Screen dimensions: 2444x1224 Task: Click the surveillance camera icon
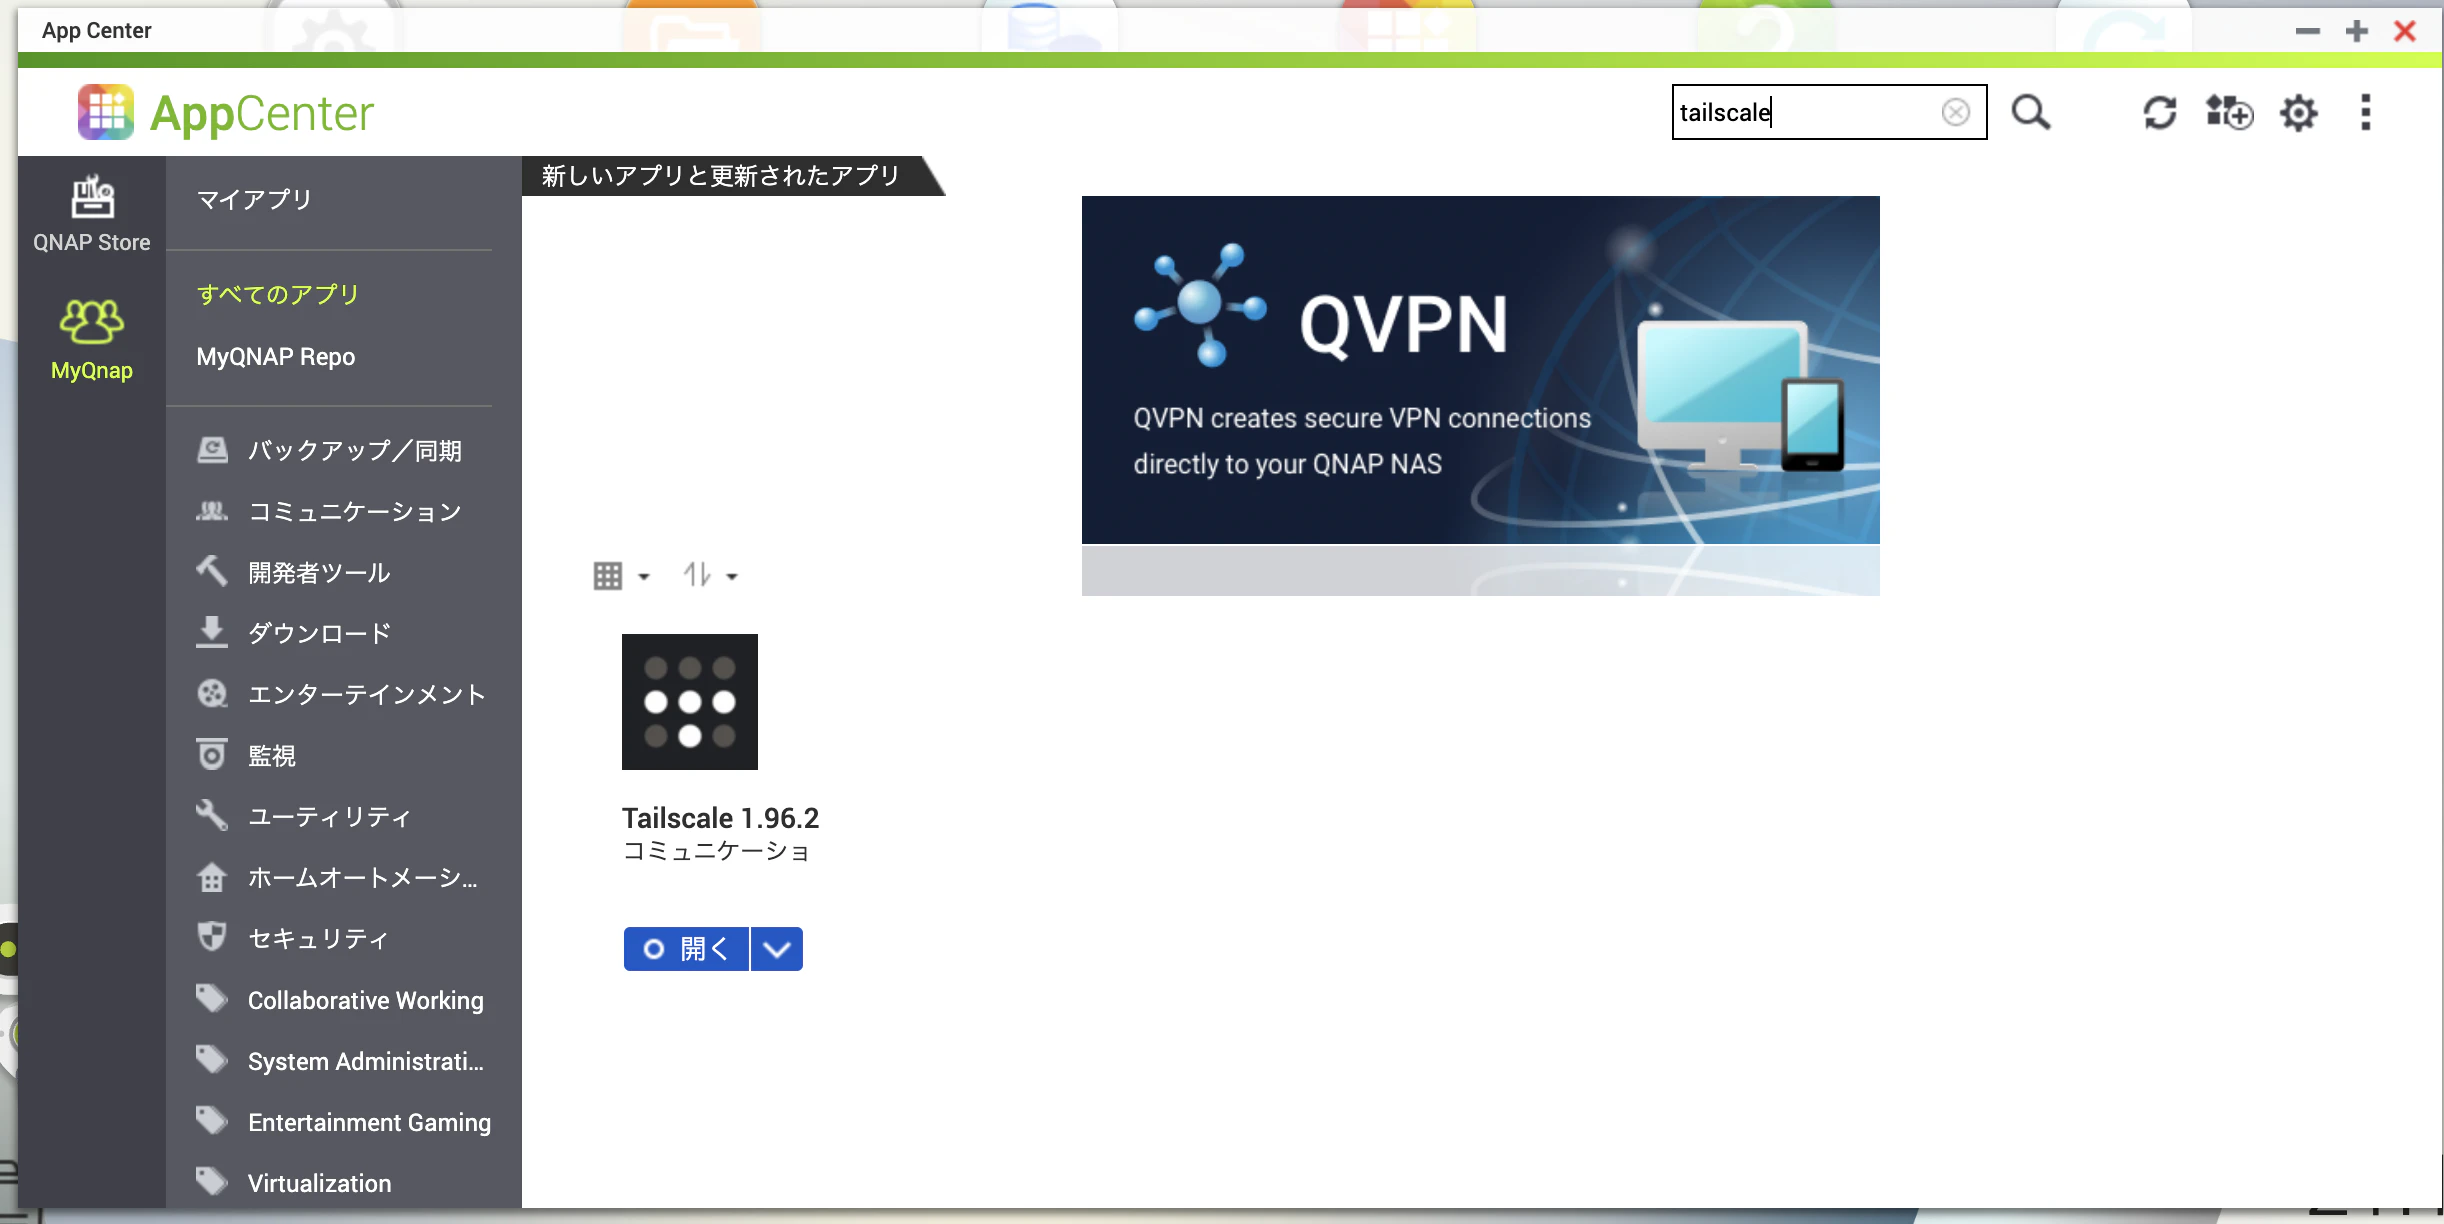click(x=212, y=755)
